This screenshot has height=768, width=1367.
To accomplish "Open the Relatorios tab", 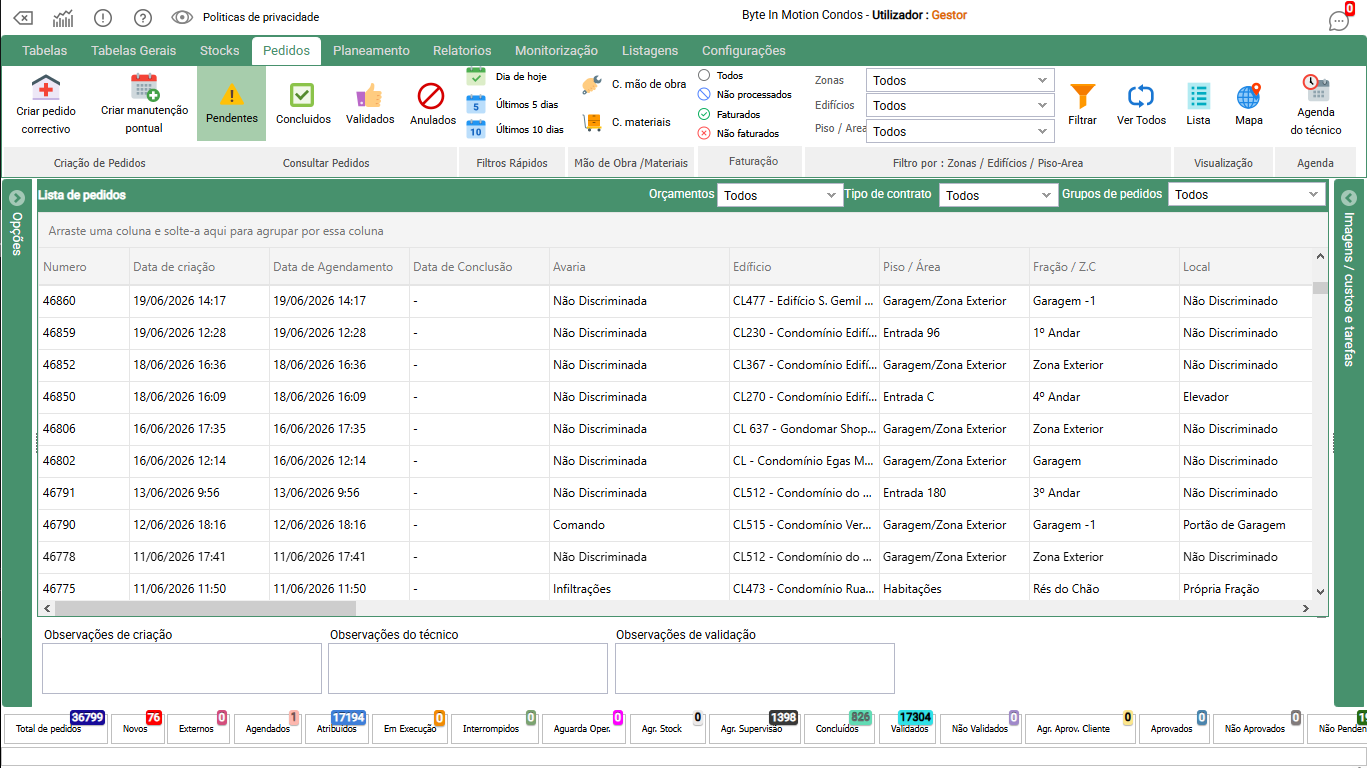I will pos(462,51).
